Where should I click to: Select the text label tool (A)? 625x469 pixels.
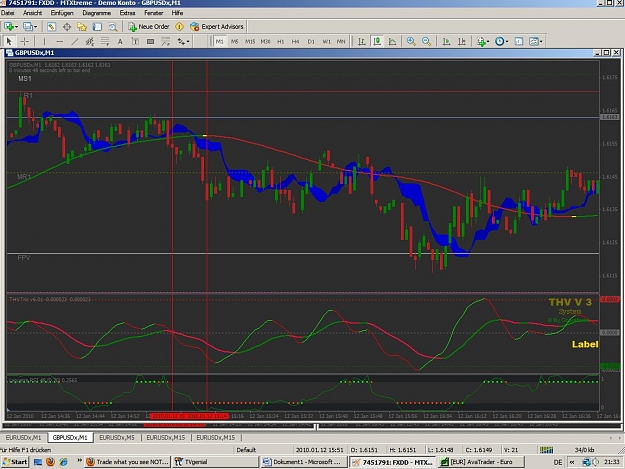120,41
